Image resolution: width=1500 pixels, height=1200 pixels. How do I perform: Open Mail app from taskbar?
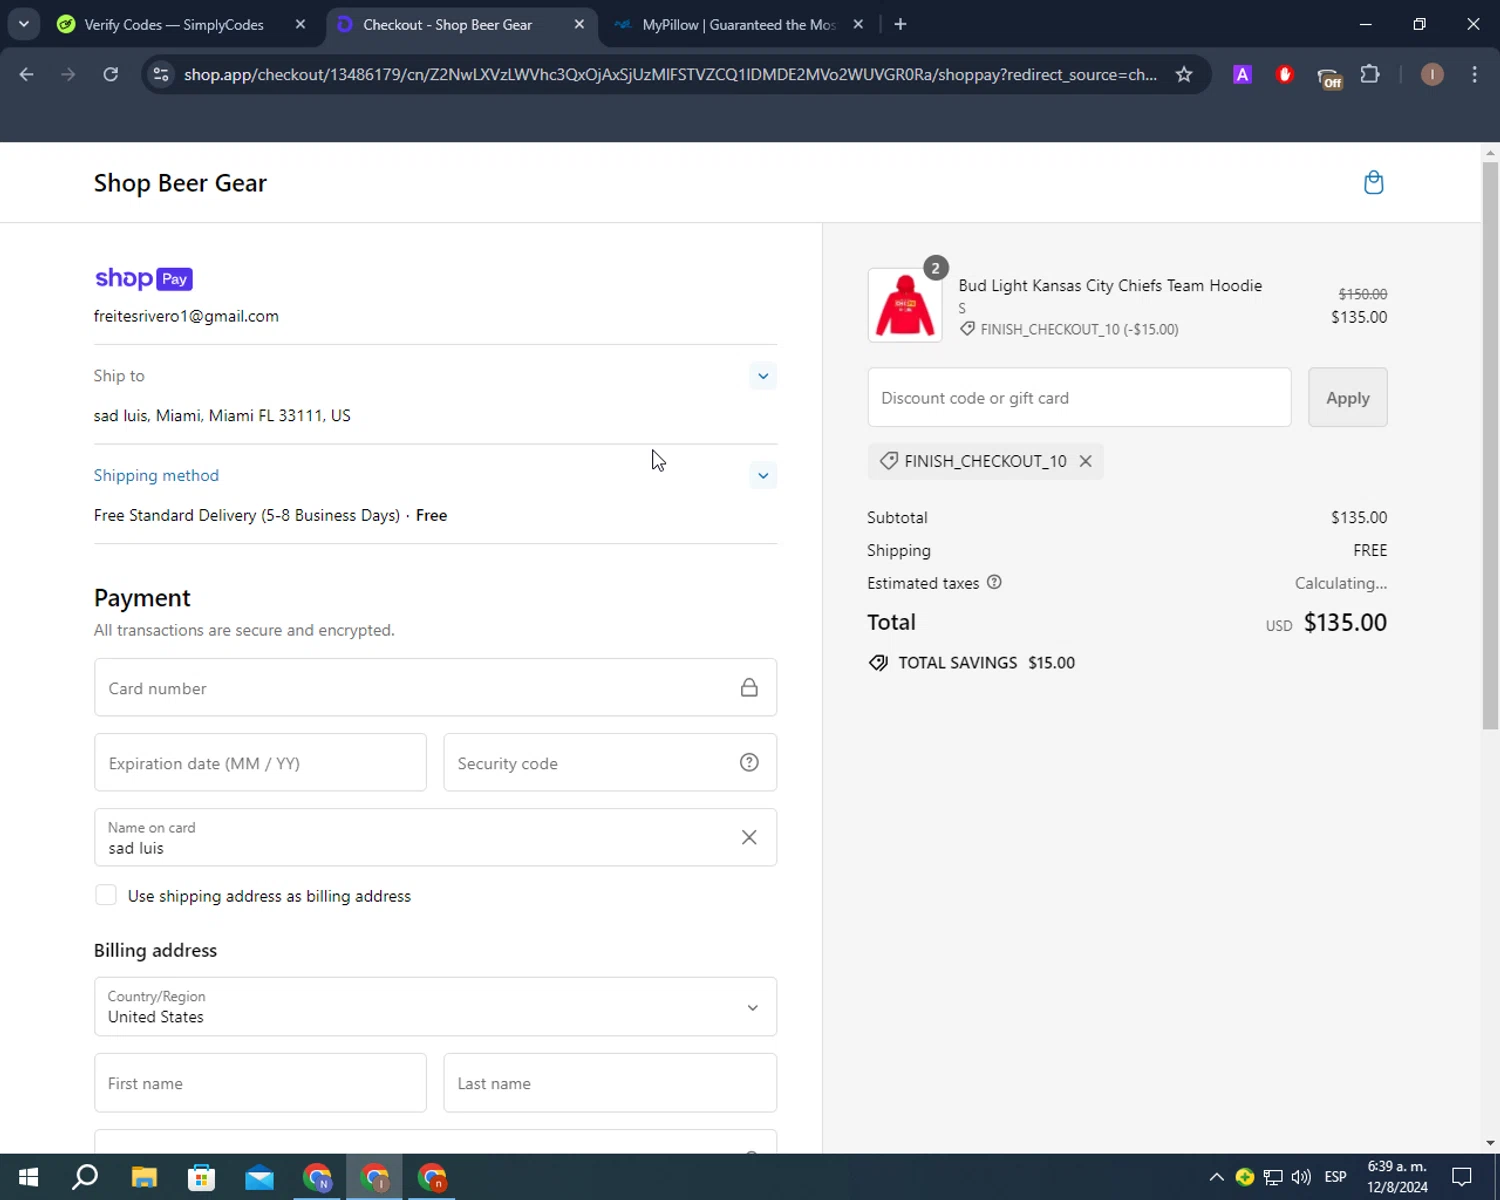pyautogui.click(x=259, y=1177)
